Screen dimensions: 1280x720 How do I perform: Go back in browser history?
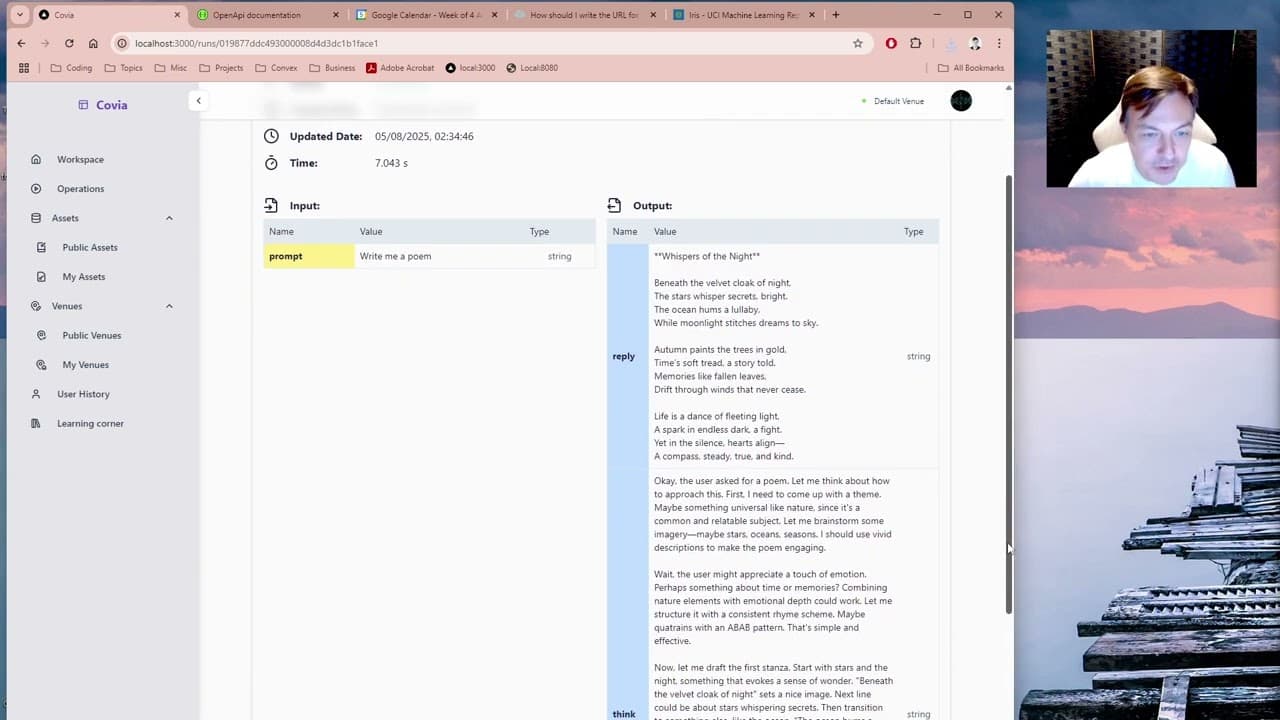pos(21,43)
